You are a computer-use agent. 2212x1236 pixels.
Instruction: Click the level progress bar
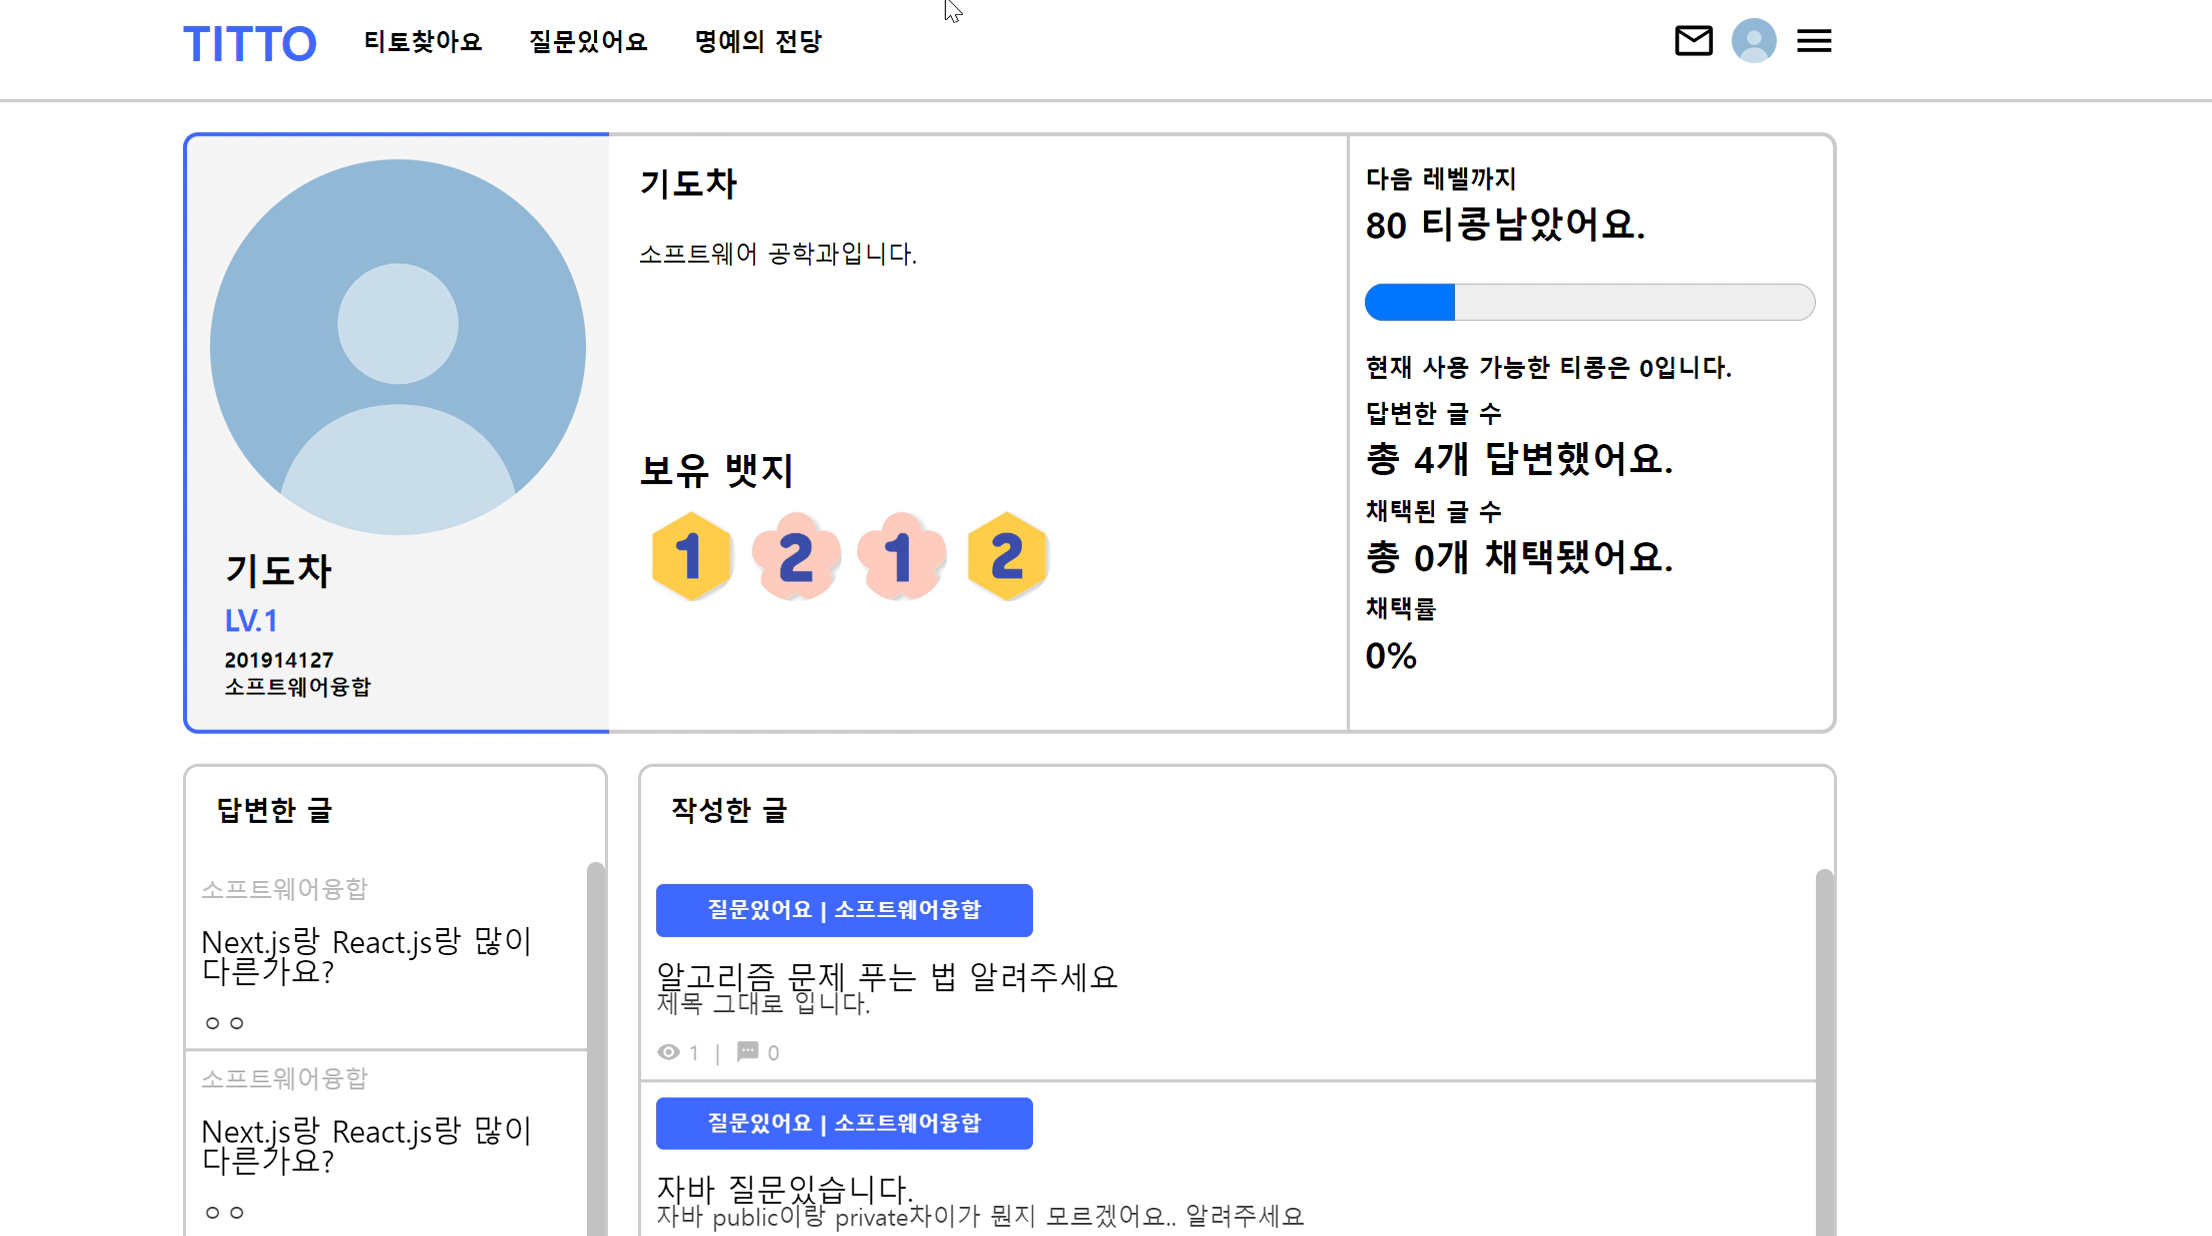1589,302
